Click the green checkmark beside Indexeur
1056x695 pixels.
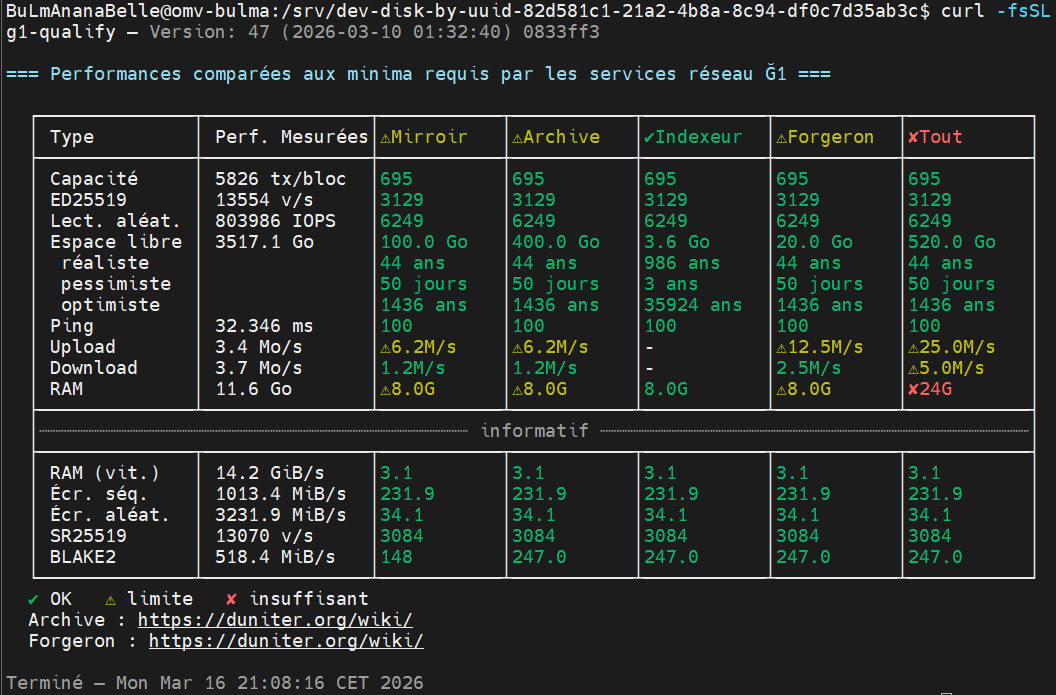[x=649, y=138]
